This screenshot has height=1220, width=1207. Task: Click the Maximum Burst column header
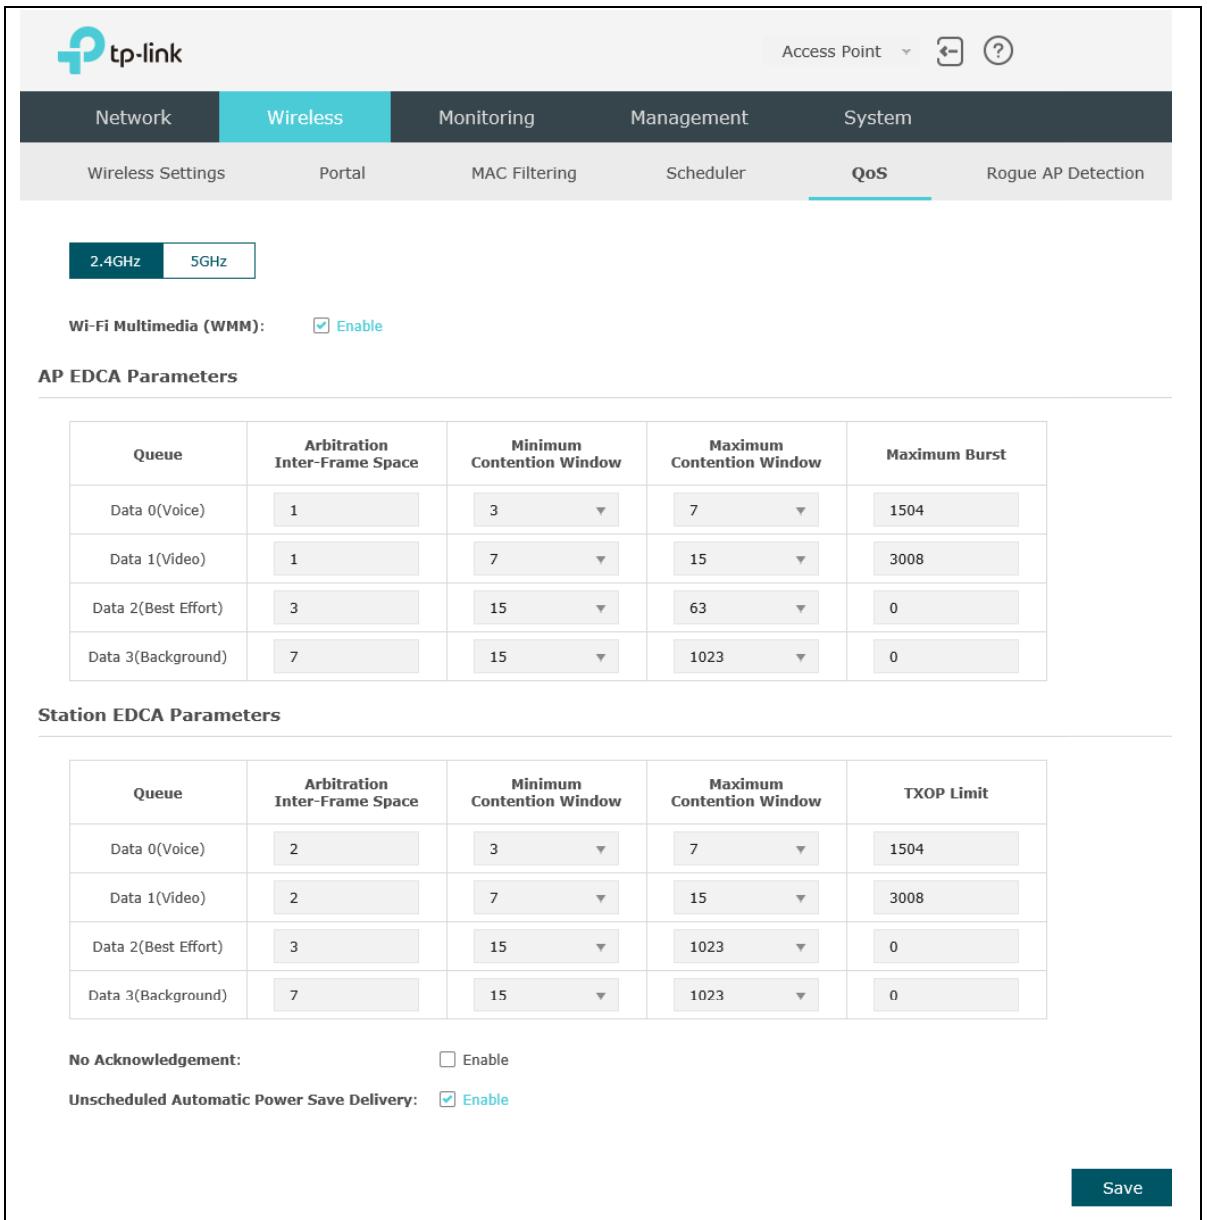[x=946, y=454]
